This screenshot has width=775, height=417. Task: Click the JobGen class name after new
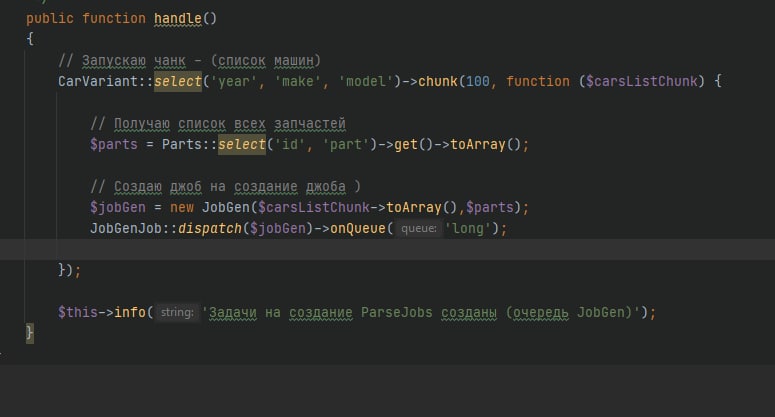coord(226,208)
